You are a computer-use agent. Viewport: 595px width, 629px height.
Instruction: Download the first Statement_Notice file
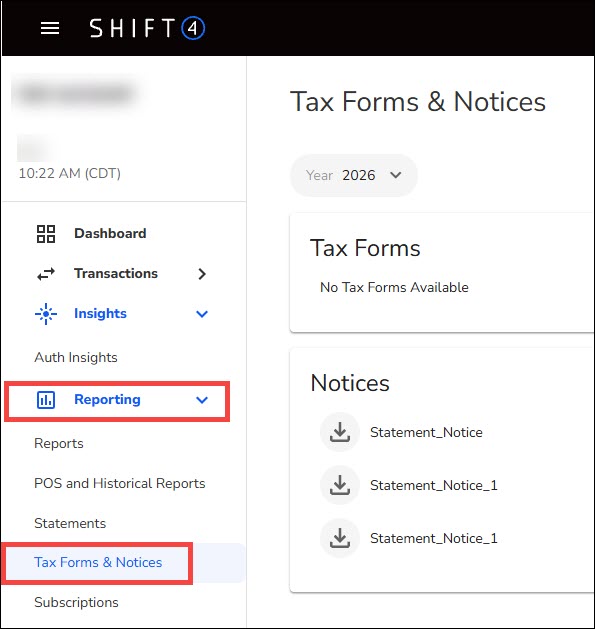pyautogui.click(x=340, y=432)
